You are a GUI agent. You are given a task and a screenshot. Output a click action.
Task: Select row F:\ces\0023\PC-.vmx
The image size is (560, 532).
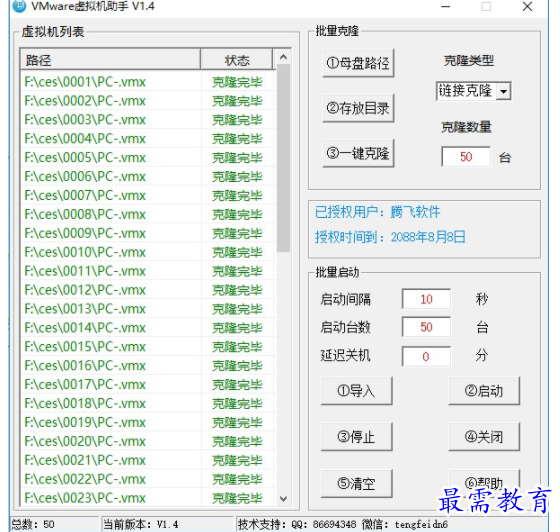148,498
